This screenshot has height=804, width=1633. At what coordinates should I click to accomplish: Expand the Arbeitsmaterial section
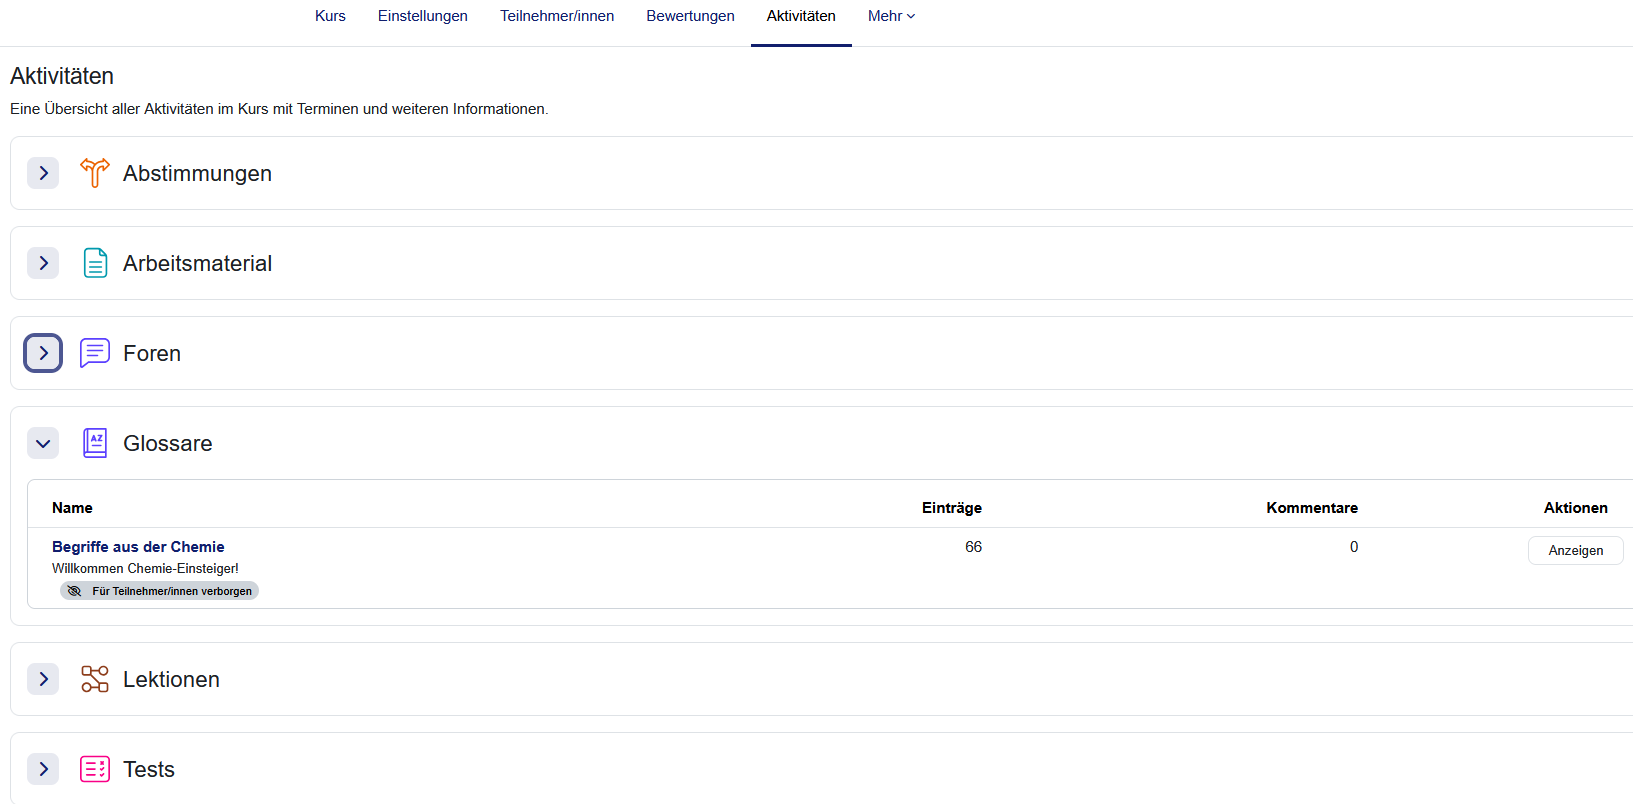point(43,263)
